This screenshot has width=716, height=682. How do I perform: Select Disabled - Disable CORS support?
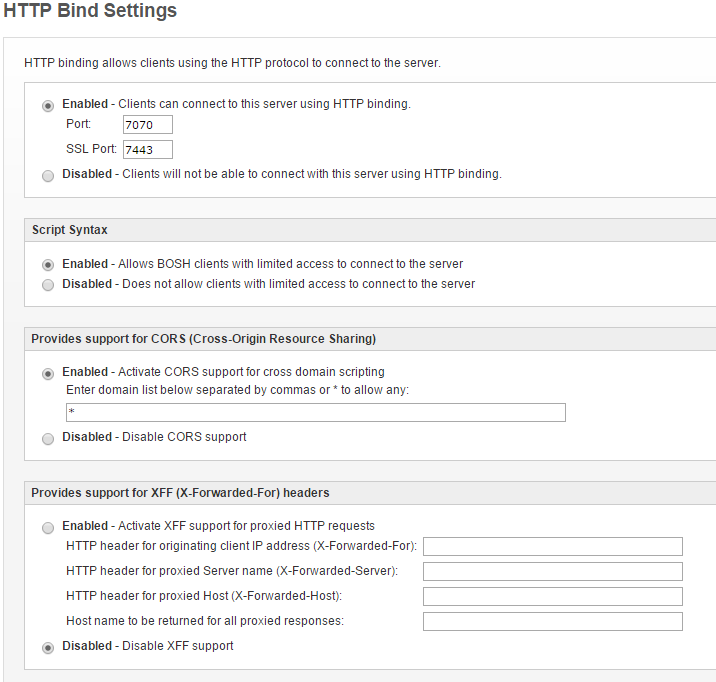point(48,439)
